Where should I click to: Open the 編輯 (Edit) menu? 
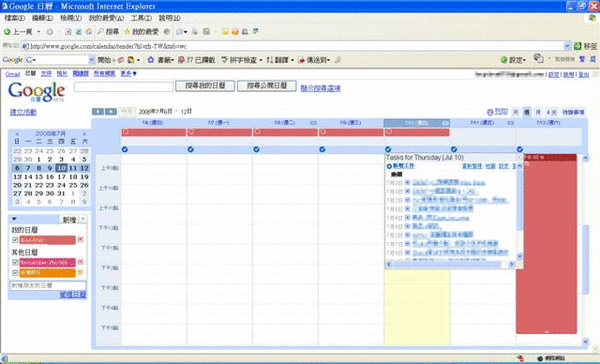42,18
